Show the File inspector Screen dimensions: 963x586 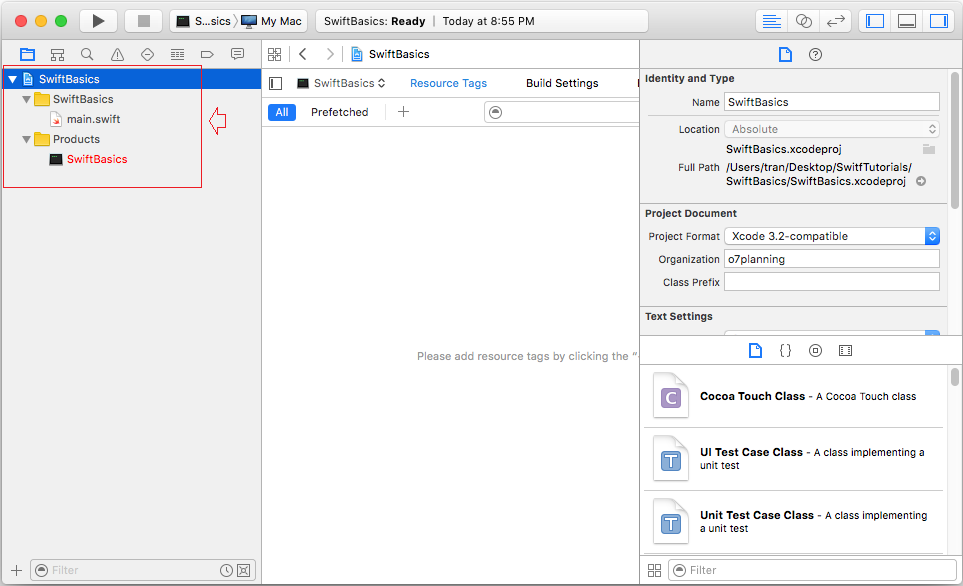tap(785, 55)
